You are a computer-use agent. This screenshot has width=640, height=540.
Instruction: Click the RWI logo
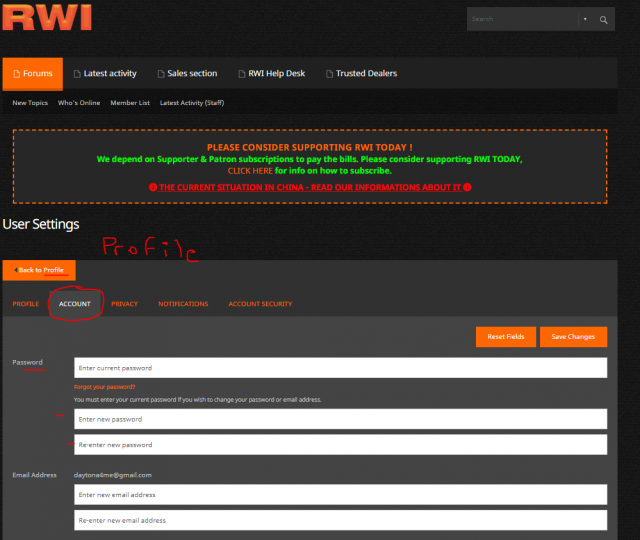click(47, 17)
